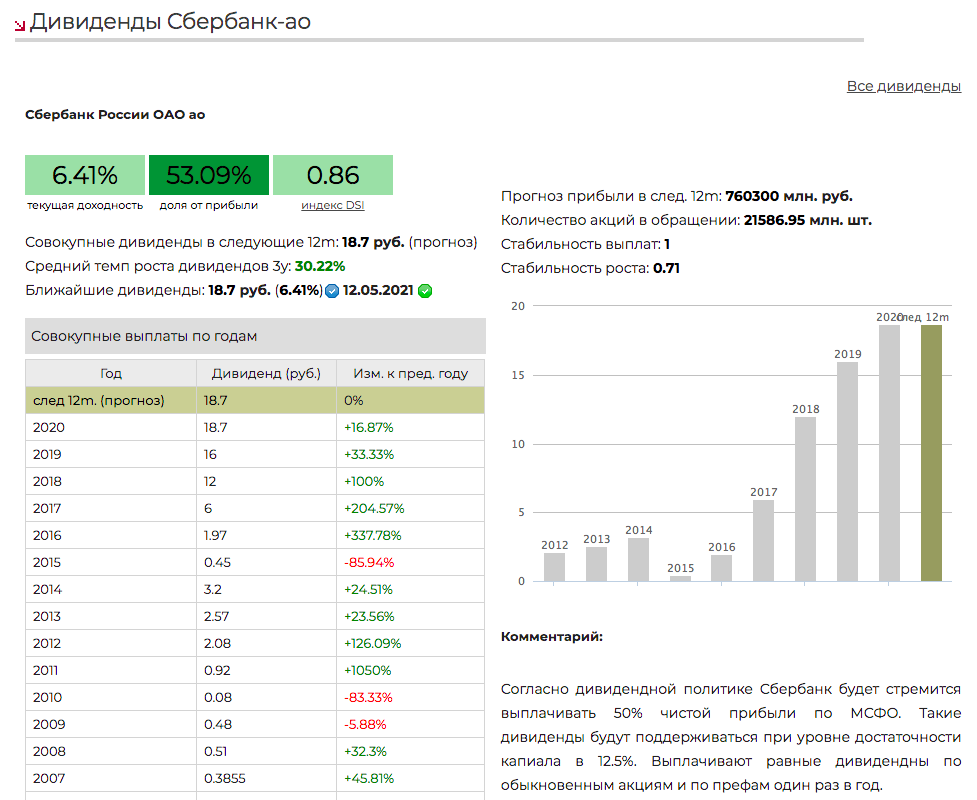The height and width of the screenshot is (800, 977).
Task: Click the green checkmark icon after 12.05.2021
Action: (425, 291)
